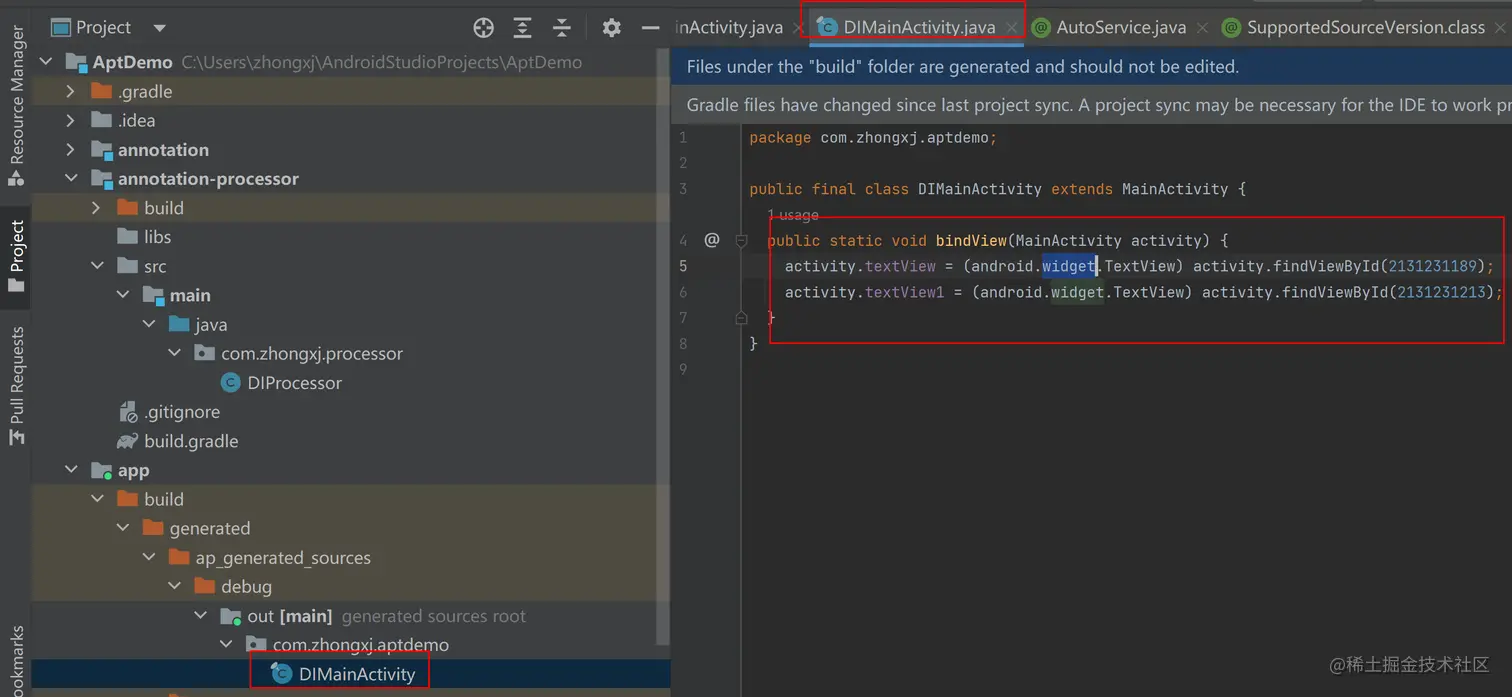The height and width of the screenshot is (697, 1512).
Task: Collapse com.zhongxj.aptdemo package
Action: click(227, 645)
